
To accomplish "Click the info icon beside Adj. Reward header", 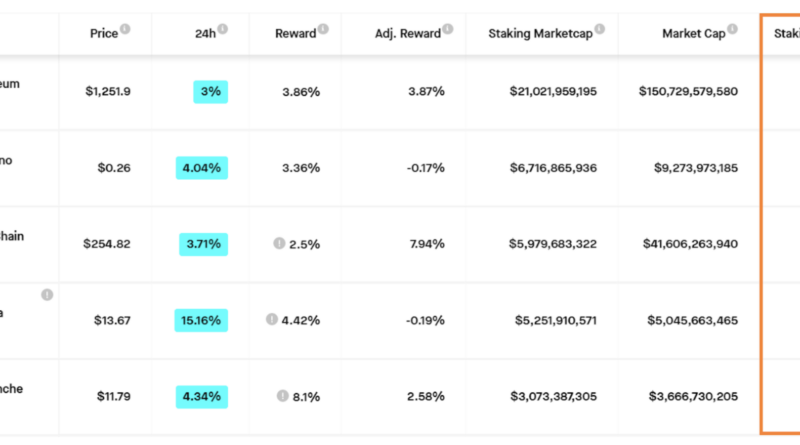I will click(447, 29).
